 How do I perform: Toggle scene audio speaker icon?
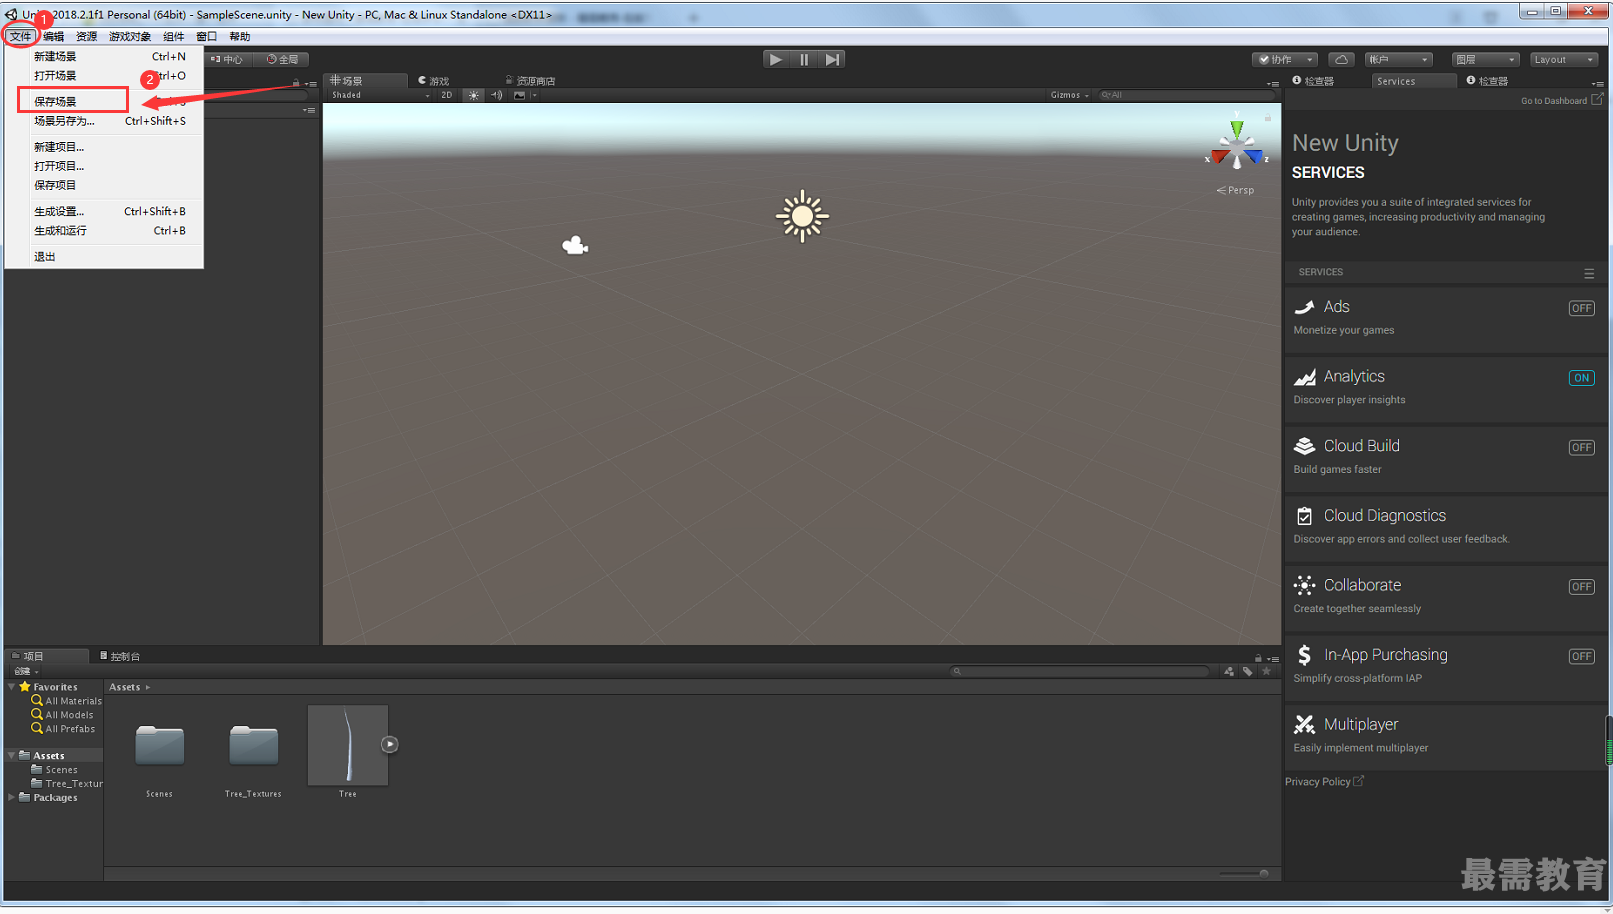pos(496,95)
